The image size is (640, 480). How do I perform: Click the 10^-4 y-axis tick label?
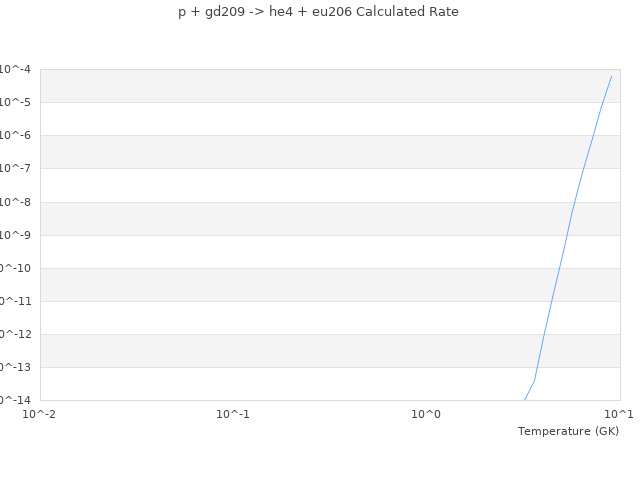15,69
